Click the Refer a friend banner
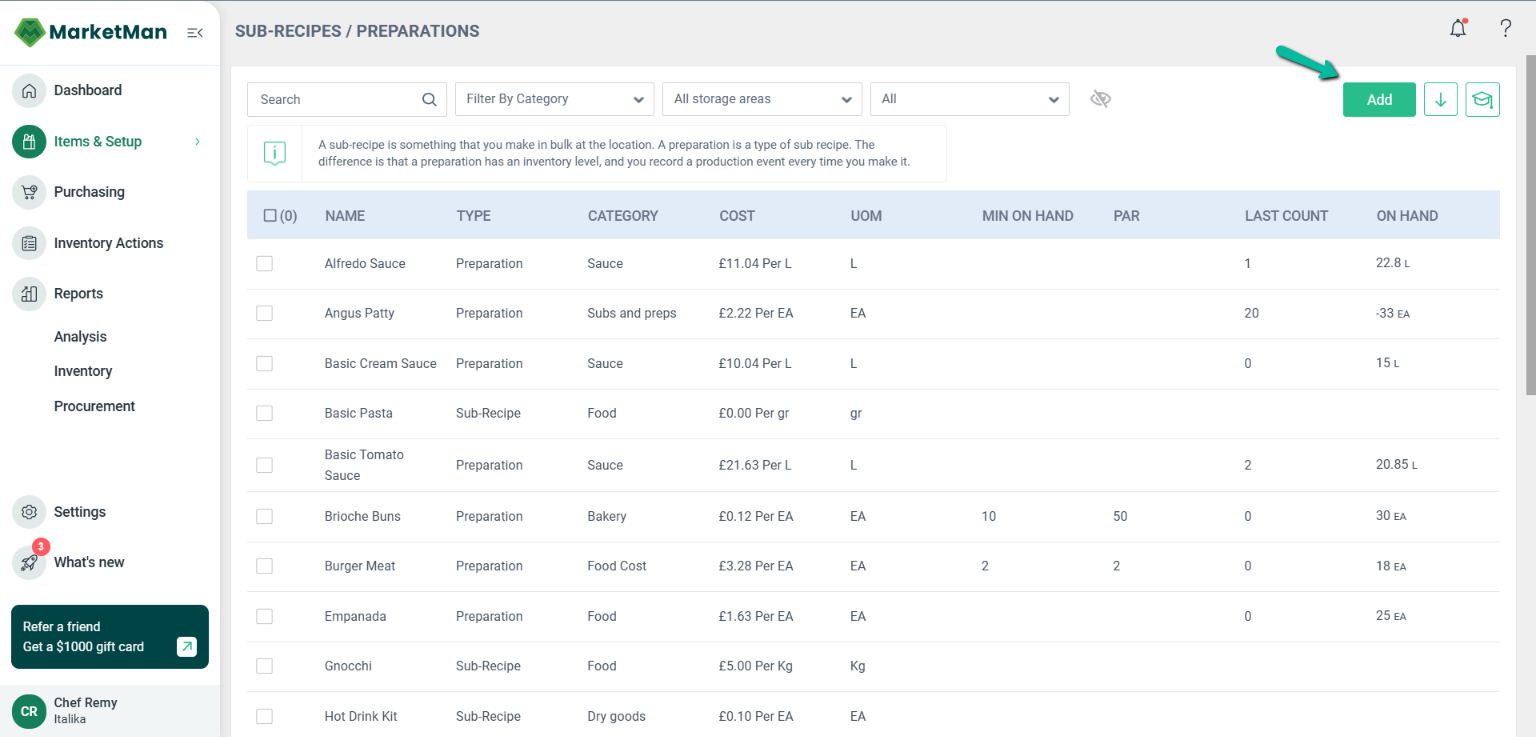Screen dimensions: 1536x737 (110, 637)
